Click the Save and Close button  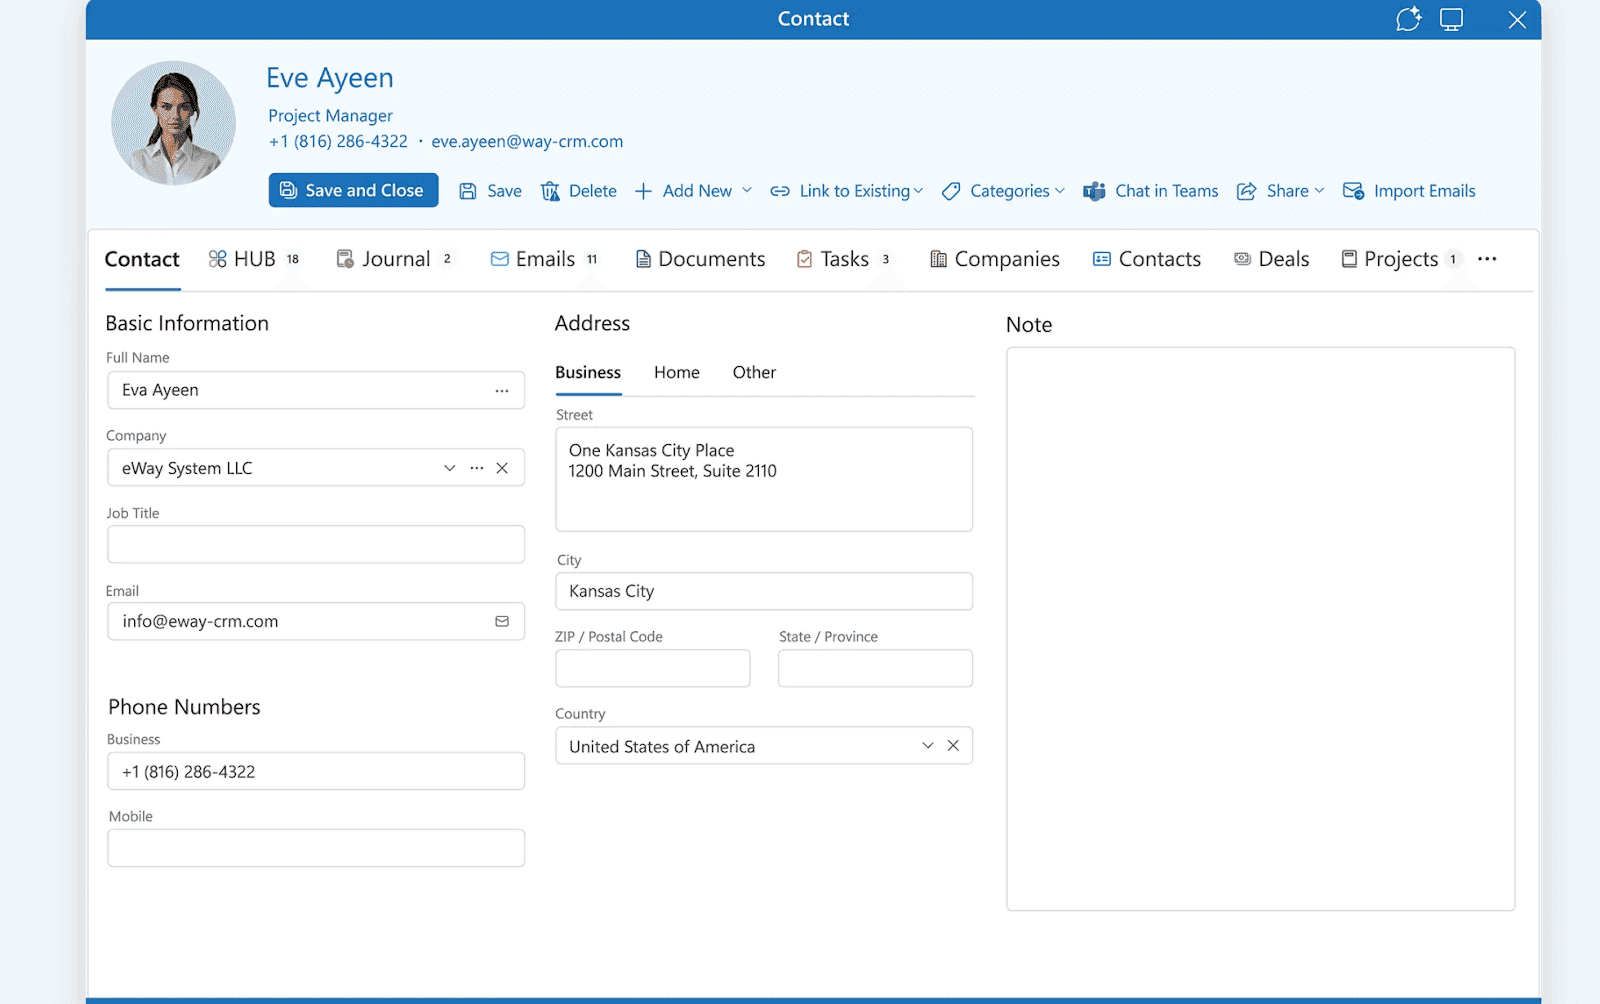(352, 190)
